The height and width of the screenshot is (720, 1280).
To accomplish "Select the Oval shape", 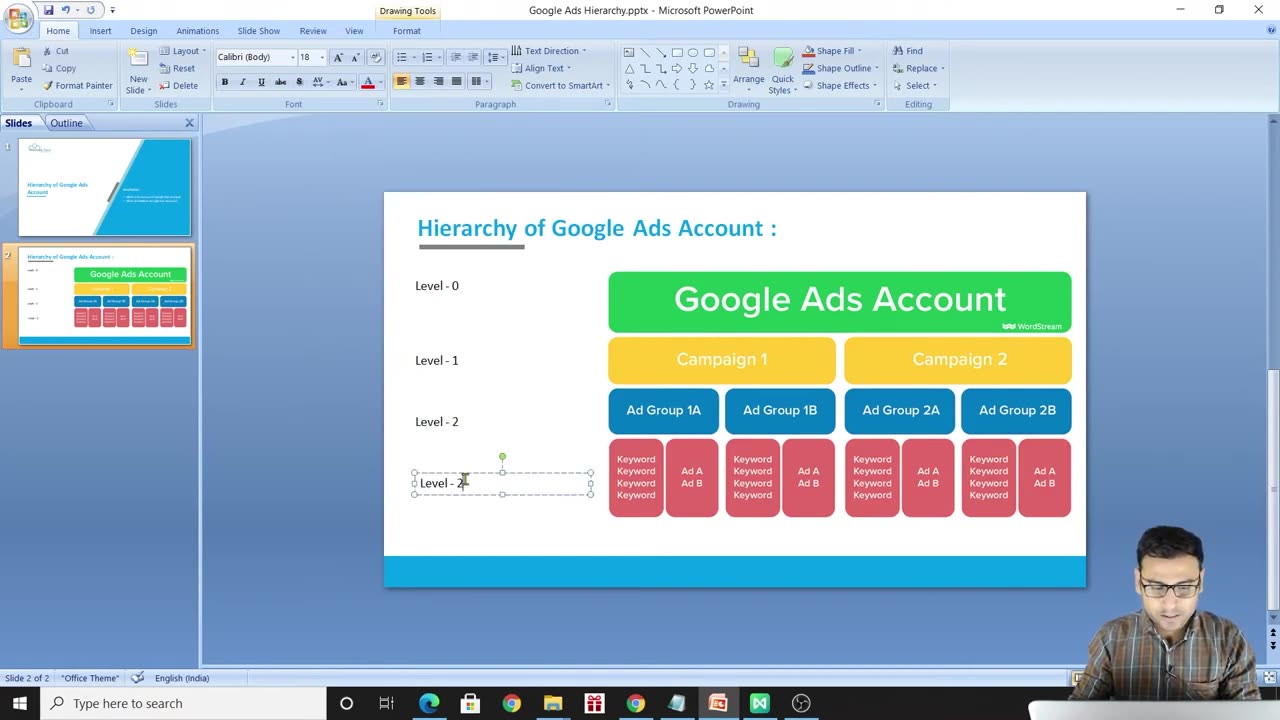I will pos(693,52).
